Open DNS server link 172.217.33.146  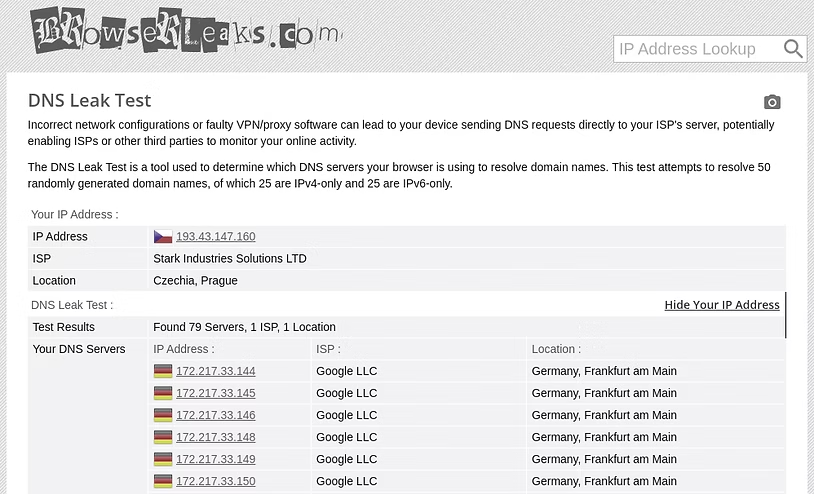(x=215, y=415)
